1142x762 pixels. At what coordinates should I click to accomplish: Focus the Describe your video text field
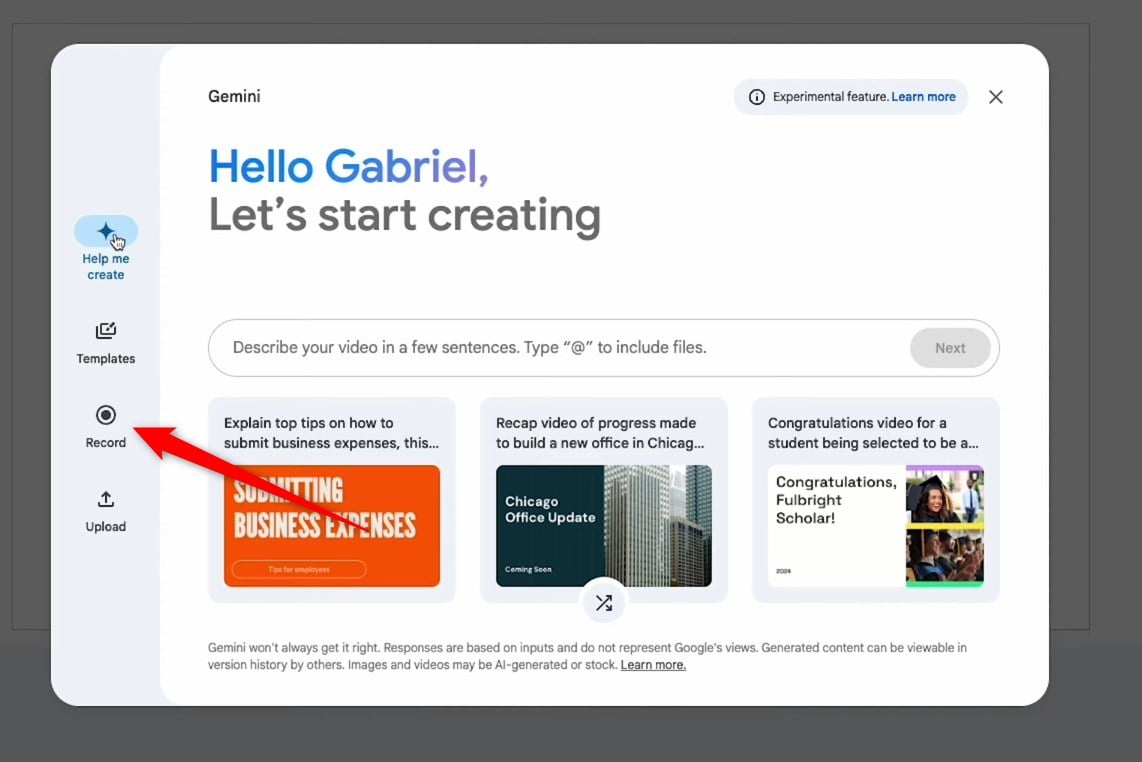click(558, 347)
